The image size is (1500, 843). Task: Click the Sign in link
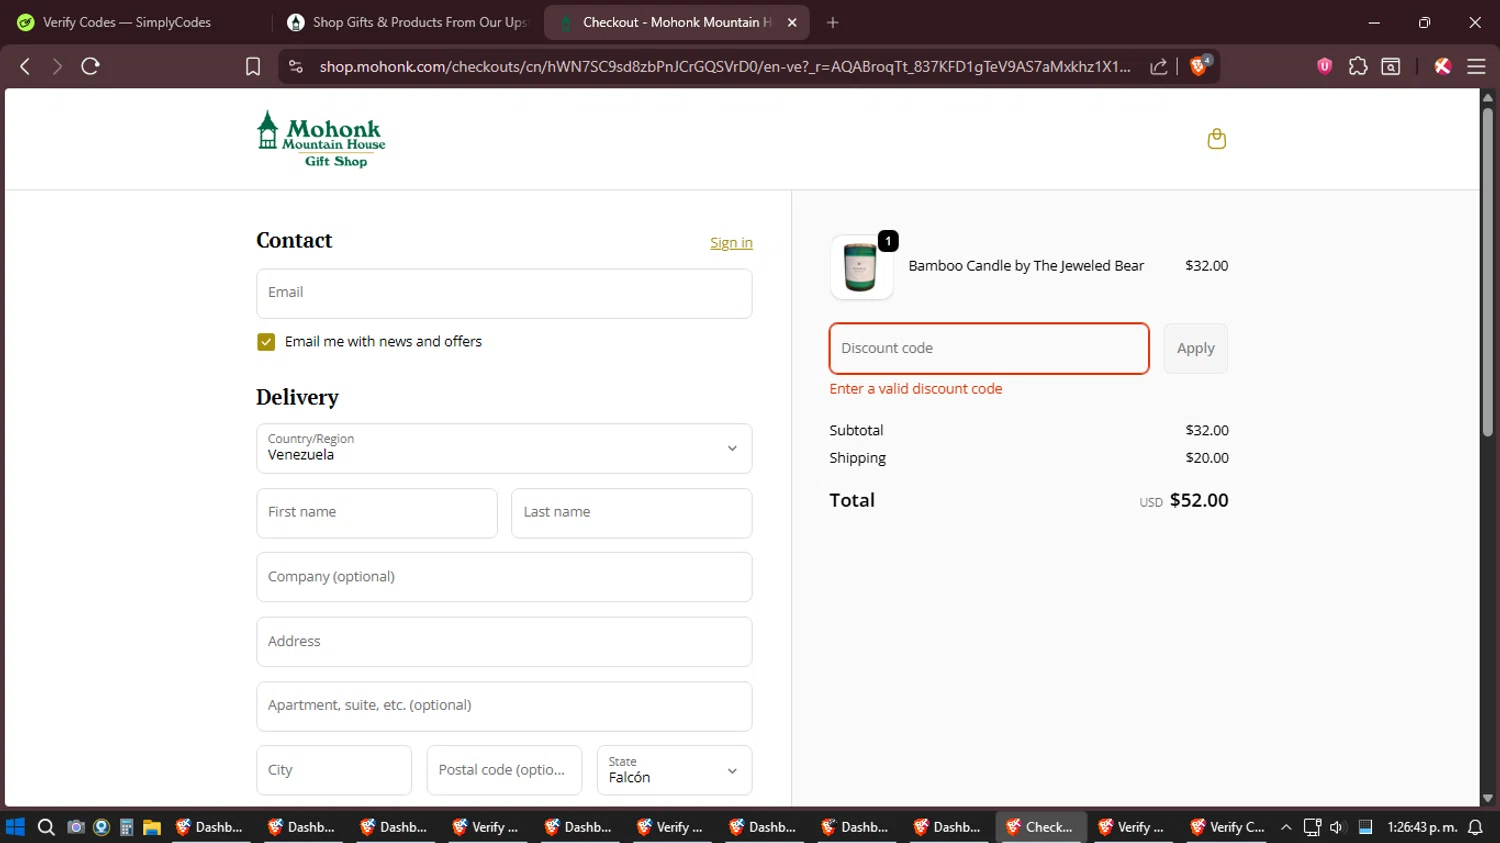point(731,243)
